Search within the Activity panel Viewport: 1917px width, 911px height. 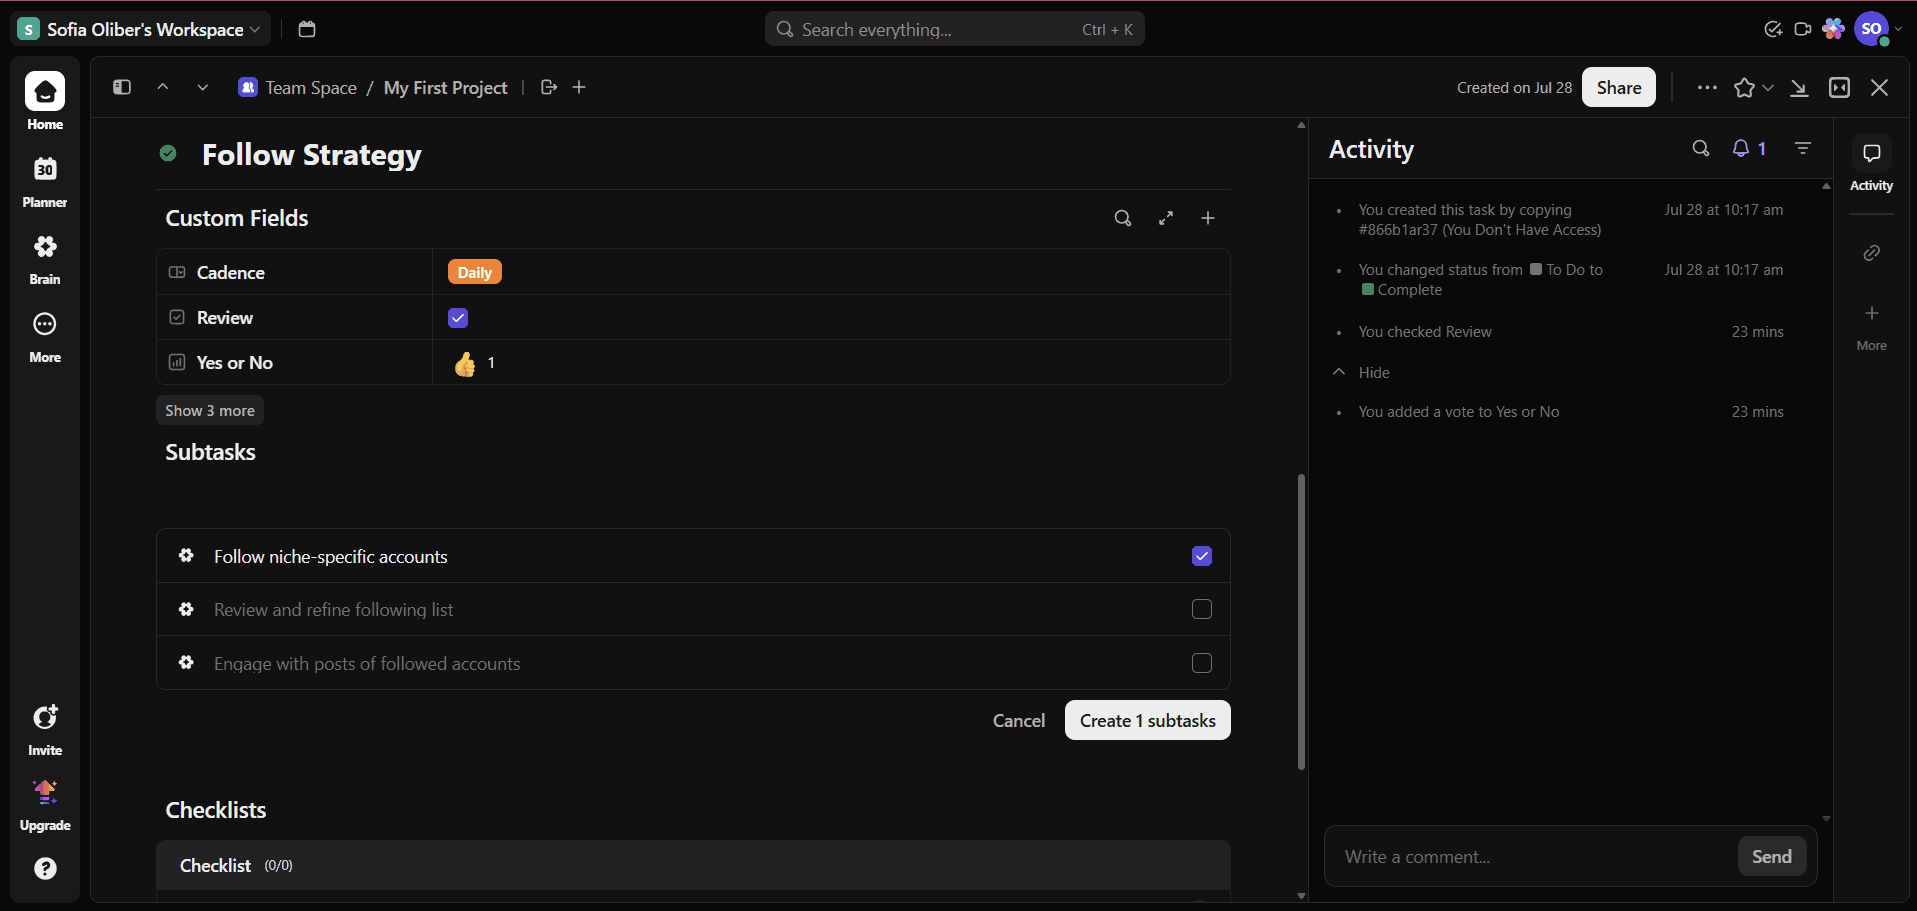point(1700,148)
